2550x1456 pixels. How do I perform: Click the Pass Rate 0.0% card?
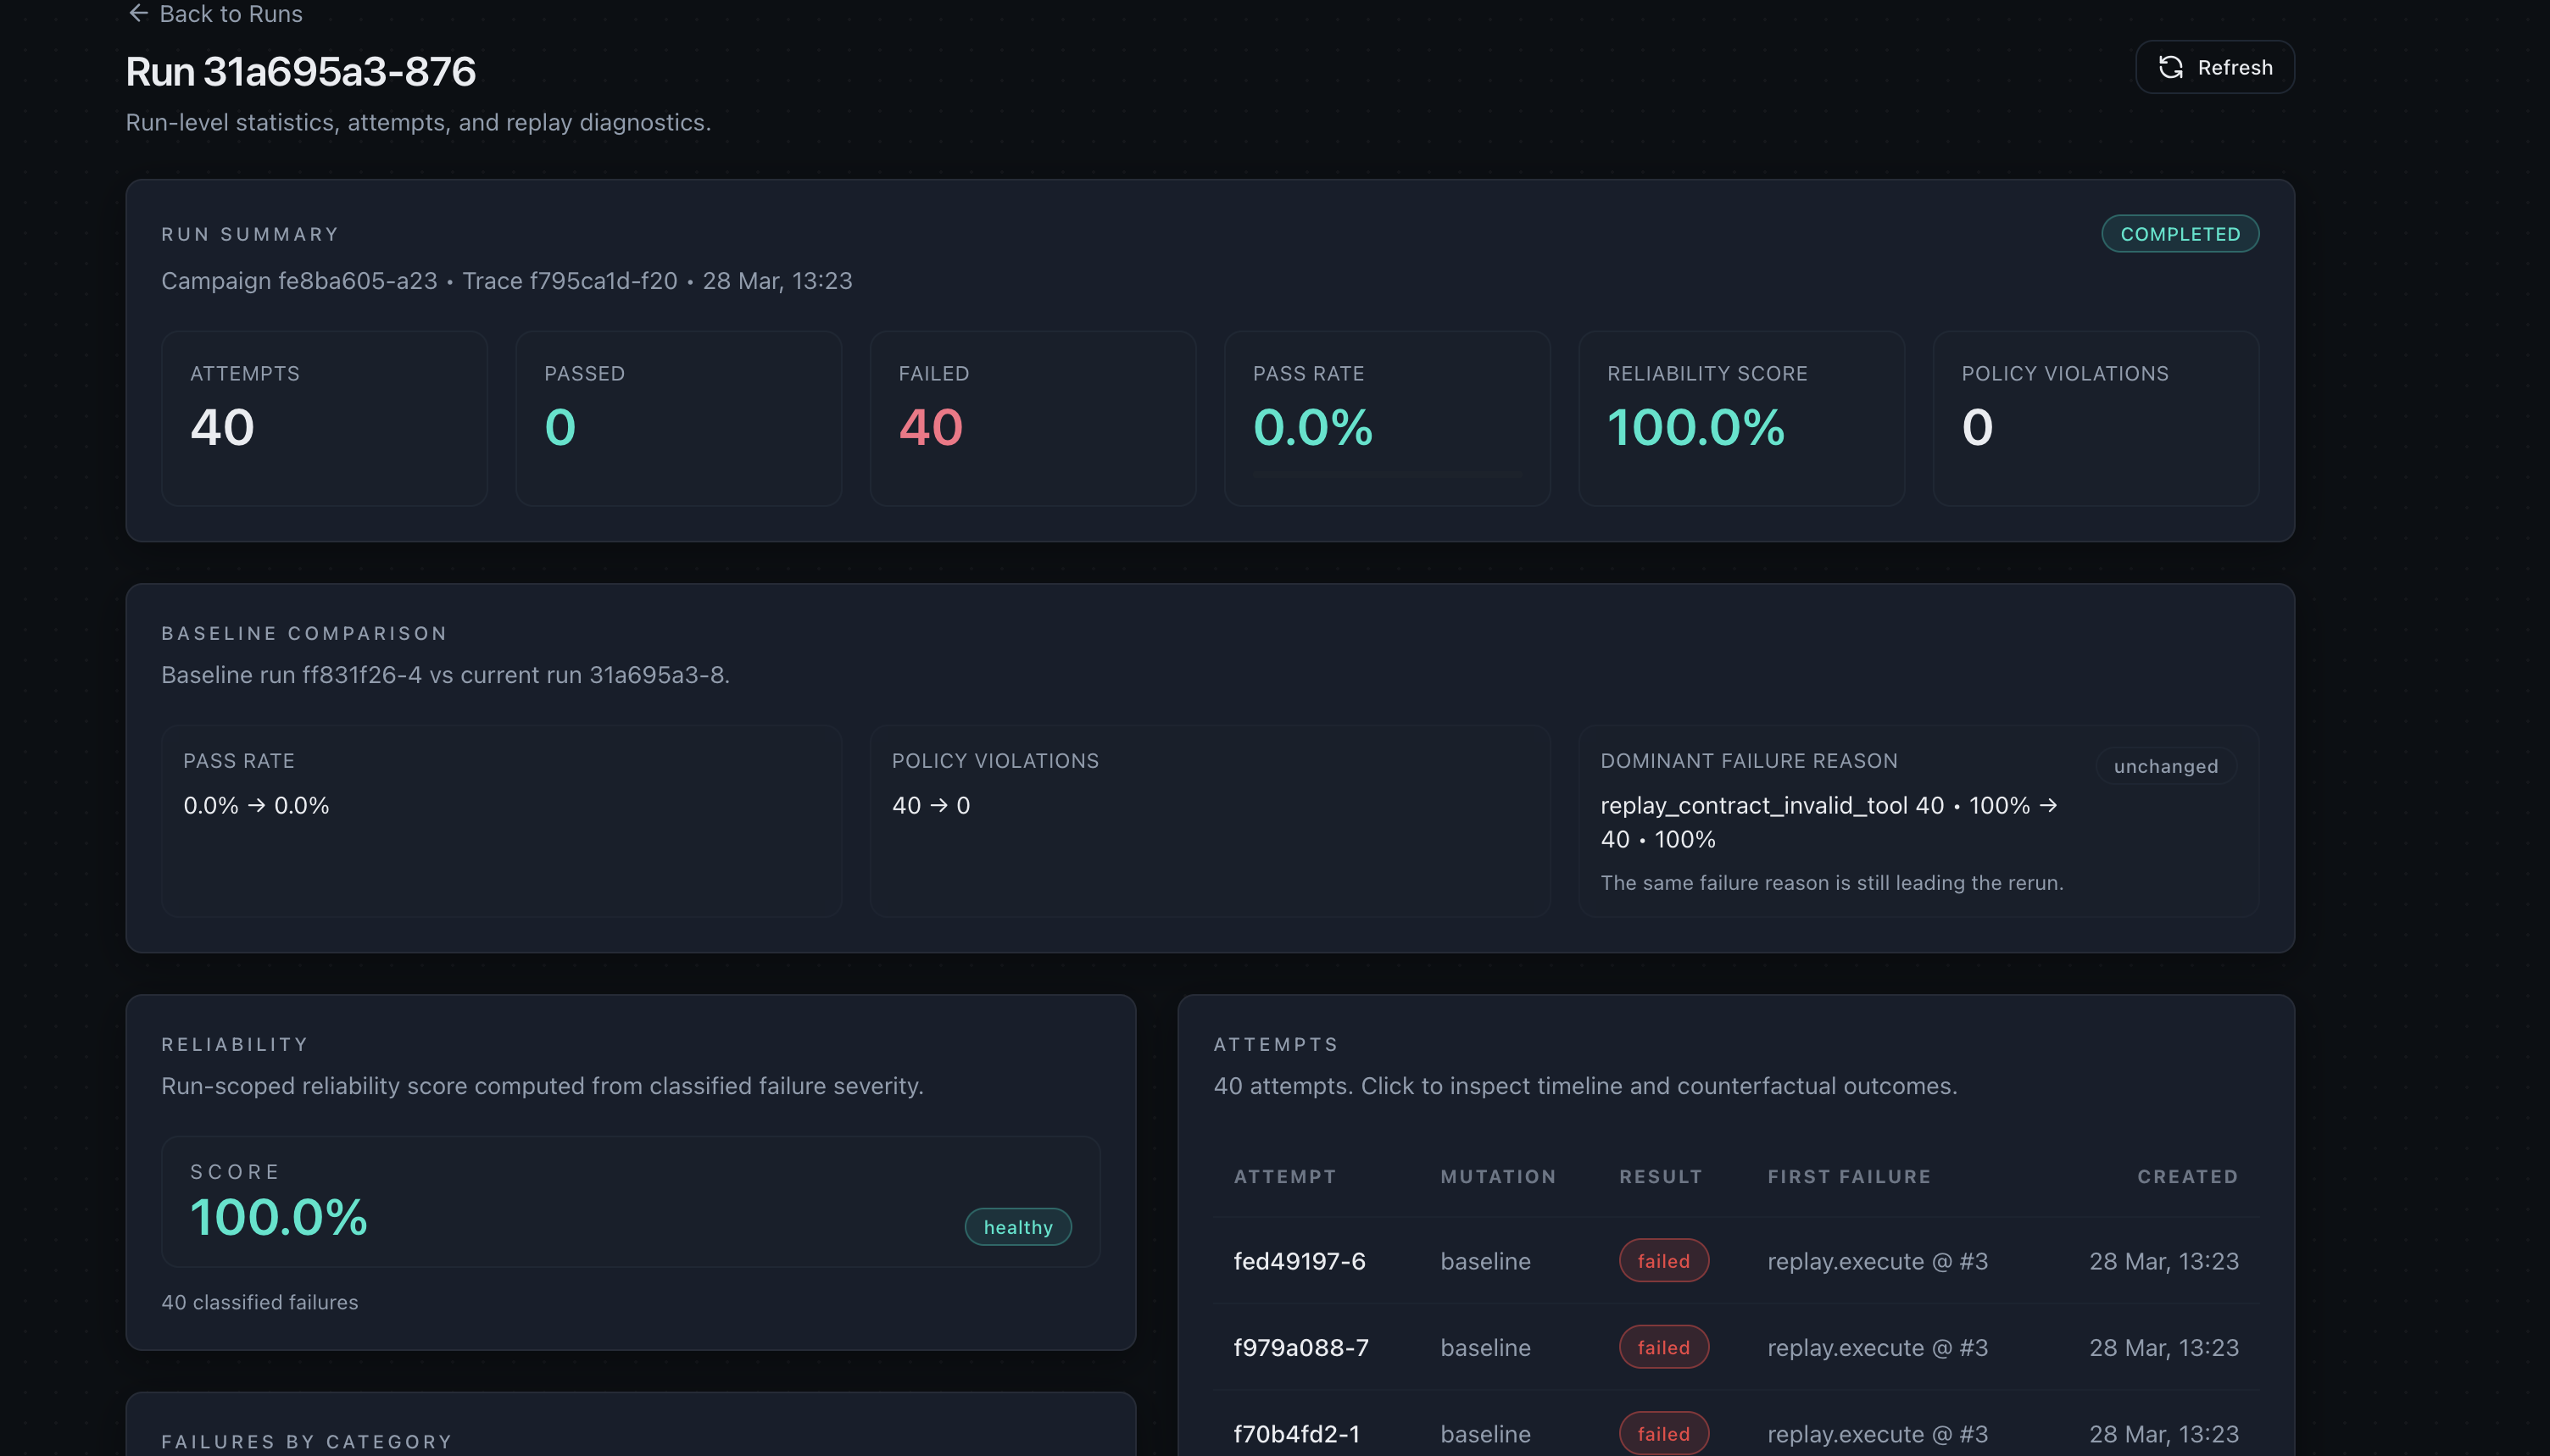coord(1386,418)
